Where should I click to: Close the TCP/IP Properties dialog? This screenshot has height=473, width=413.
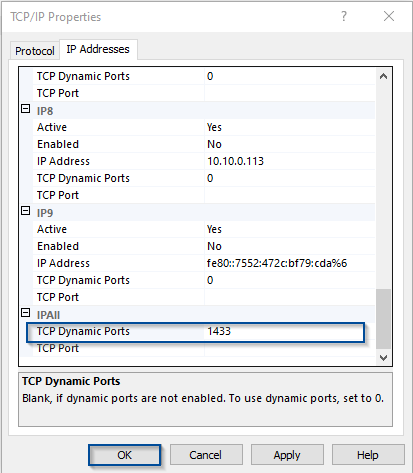[389, 16]
